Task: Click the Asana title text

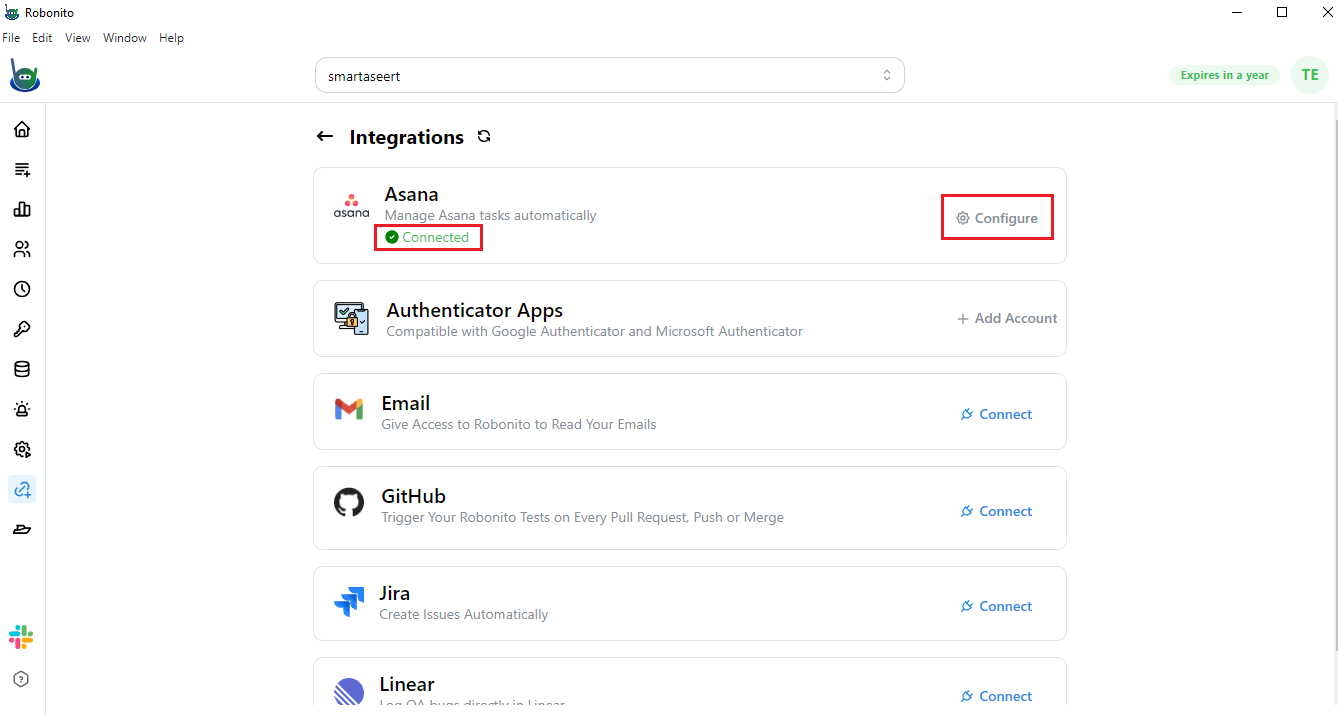Action: click(411, 194)
